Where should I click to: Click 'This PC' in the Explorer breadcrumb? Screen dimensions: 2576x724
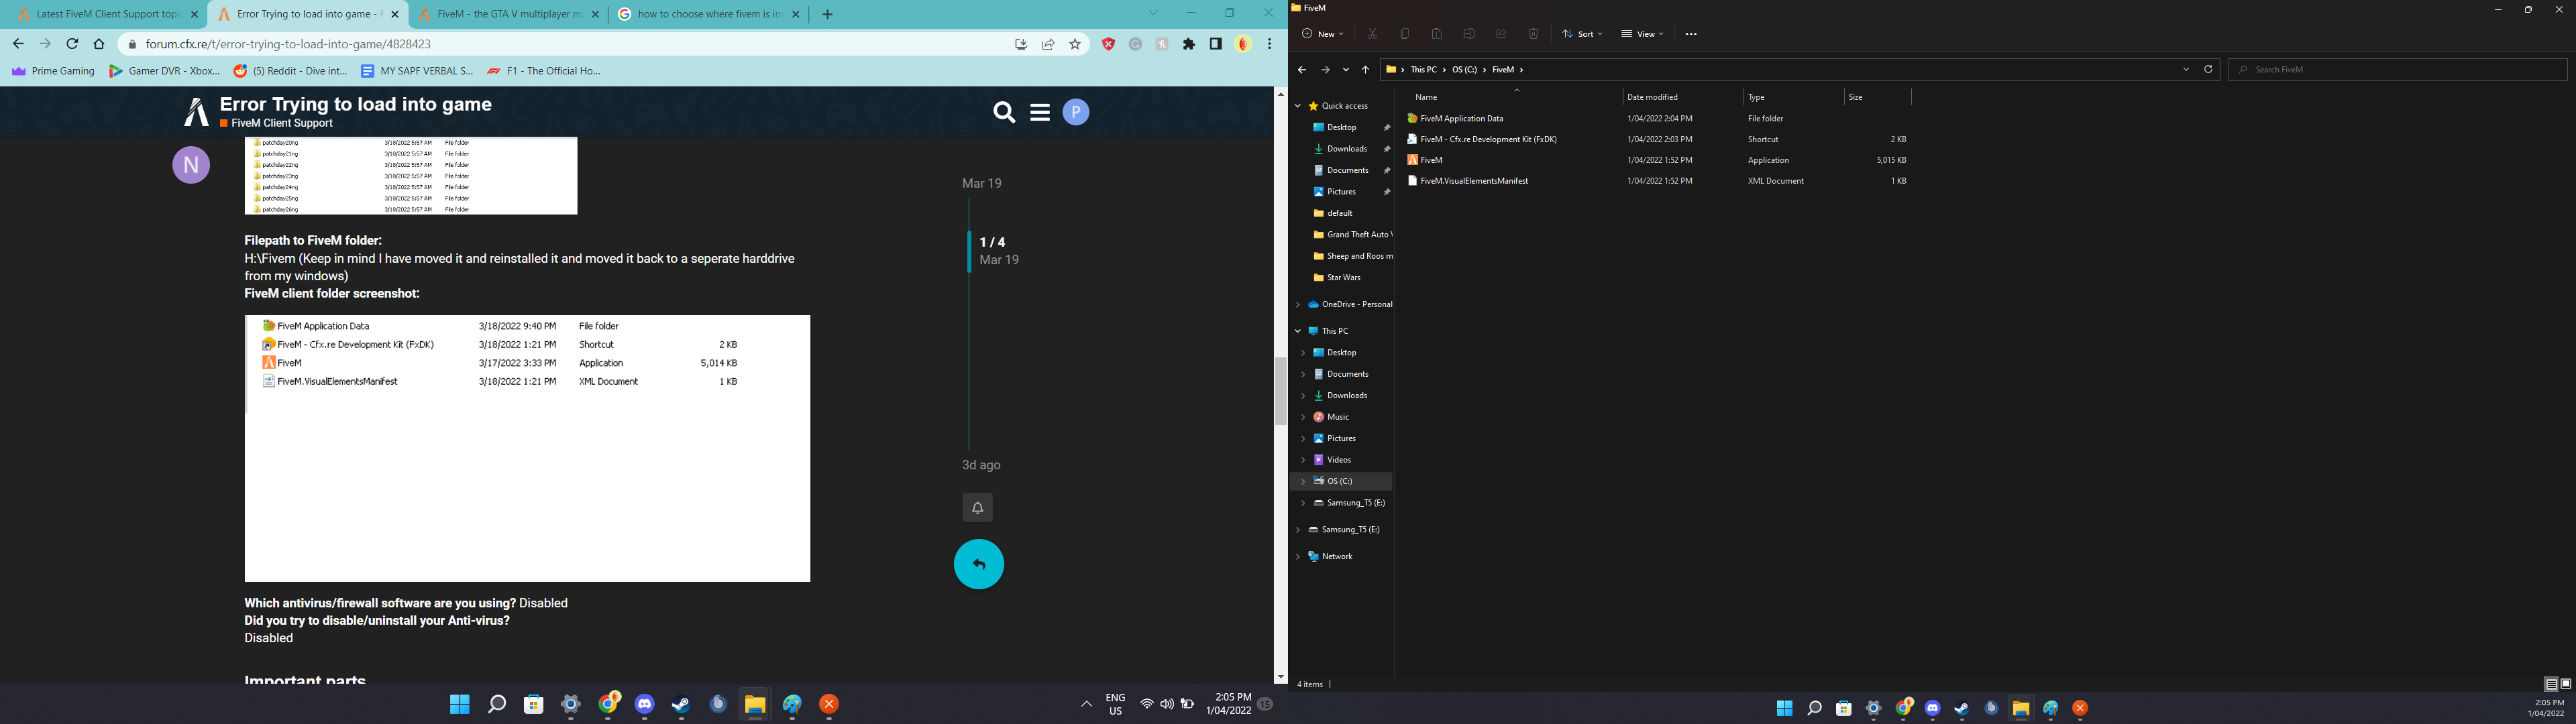(1424, 70)
